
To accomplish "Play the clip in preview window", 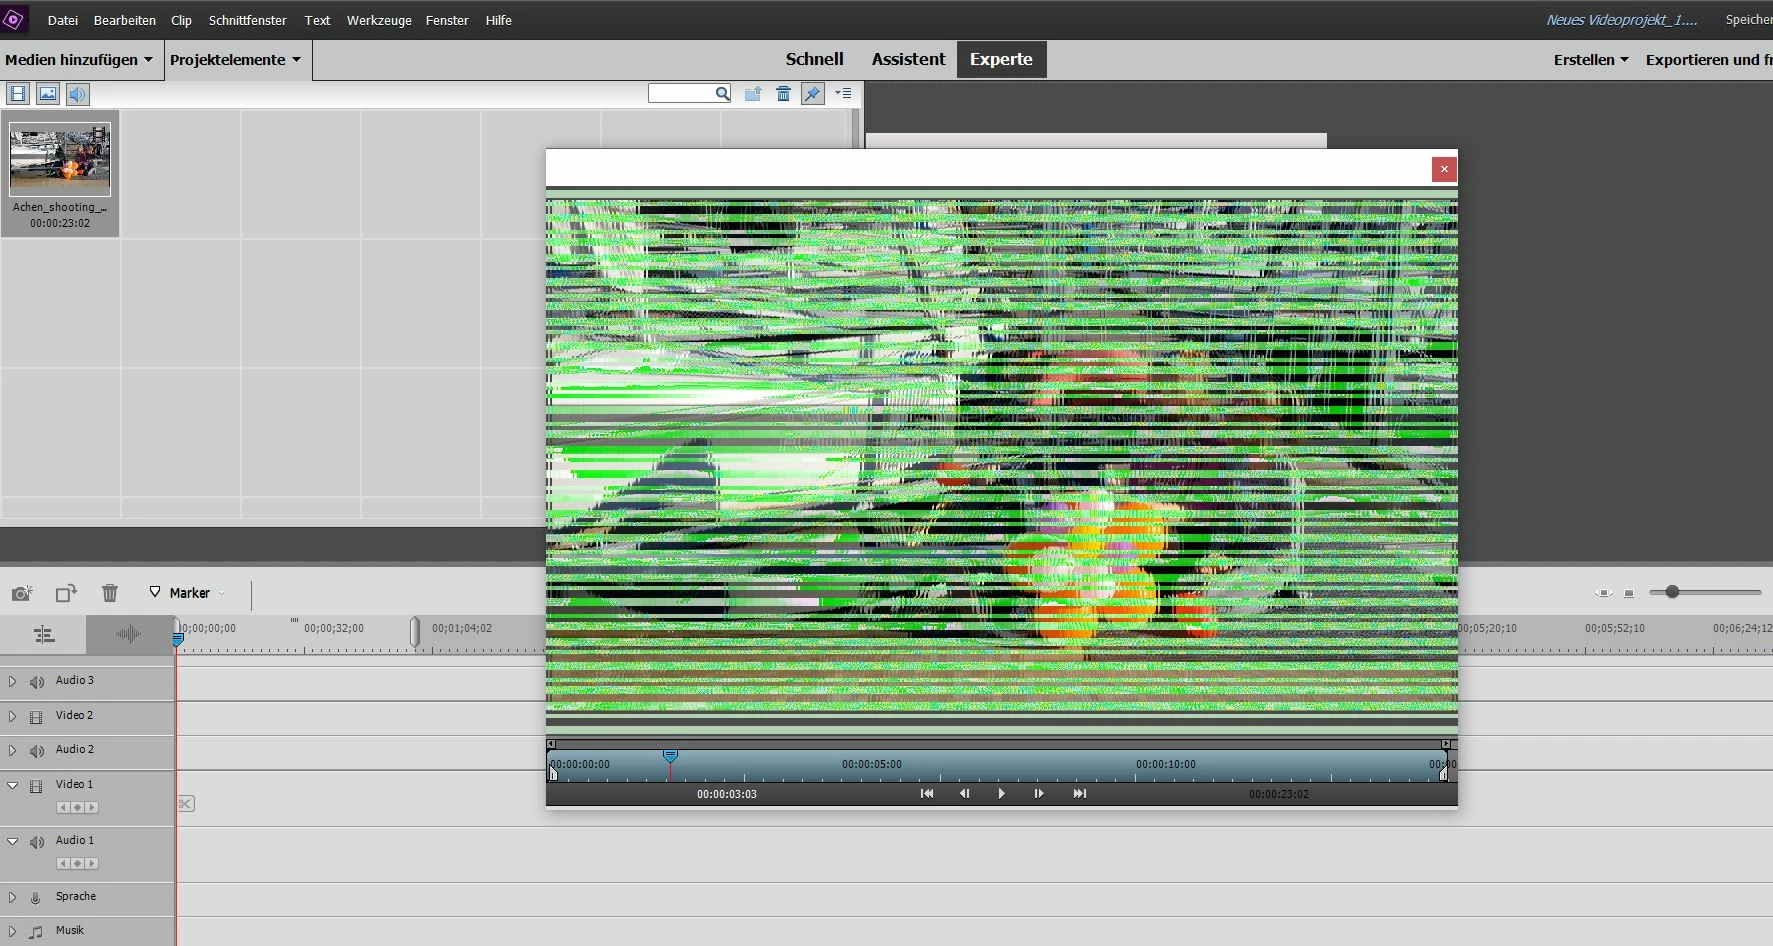I will pyautogui.click(x=1002, y=794).
